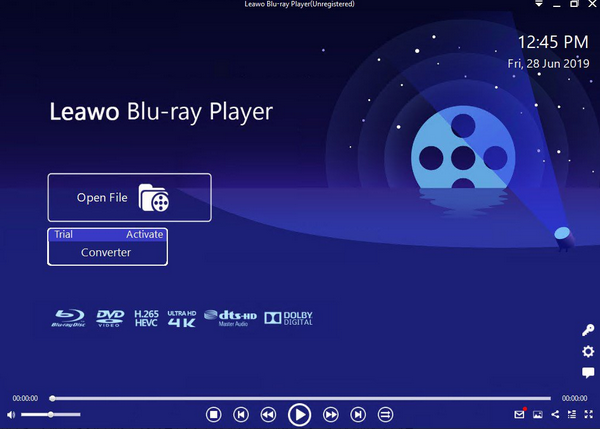Click the share icon
This screenshot has width=600, height=429.
coord(555,414)
